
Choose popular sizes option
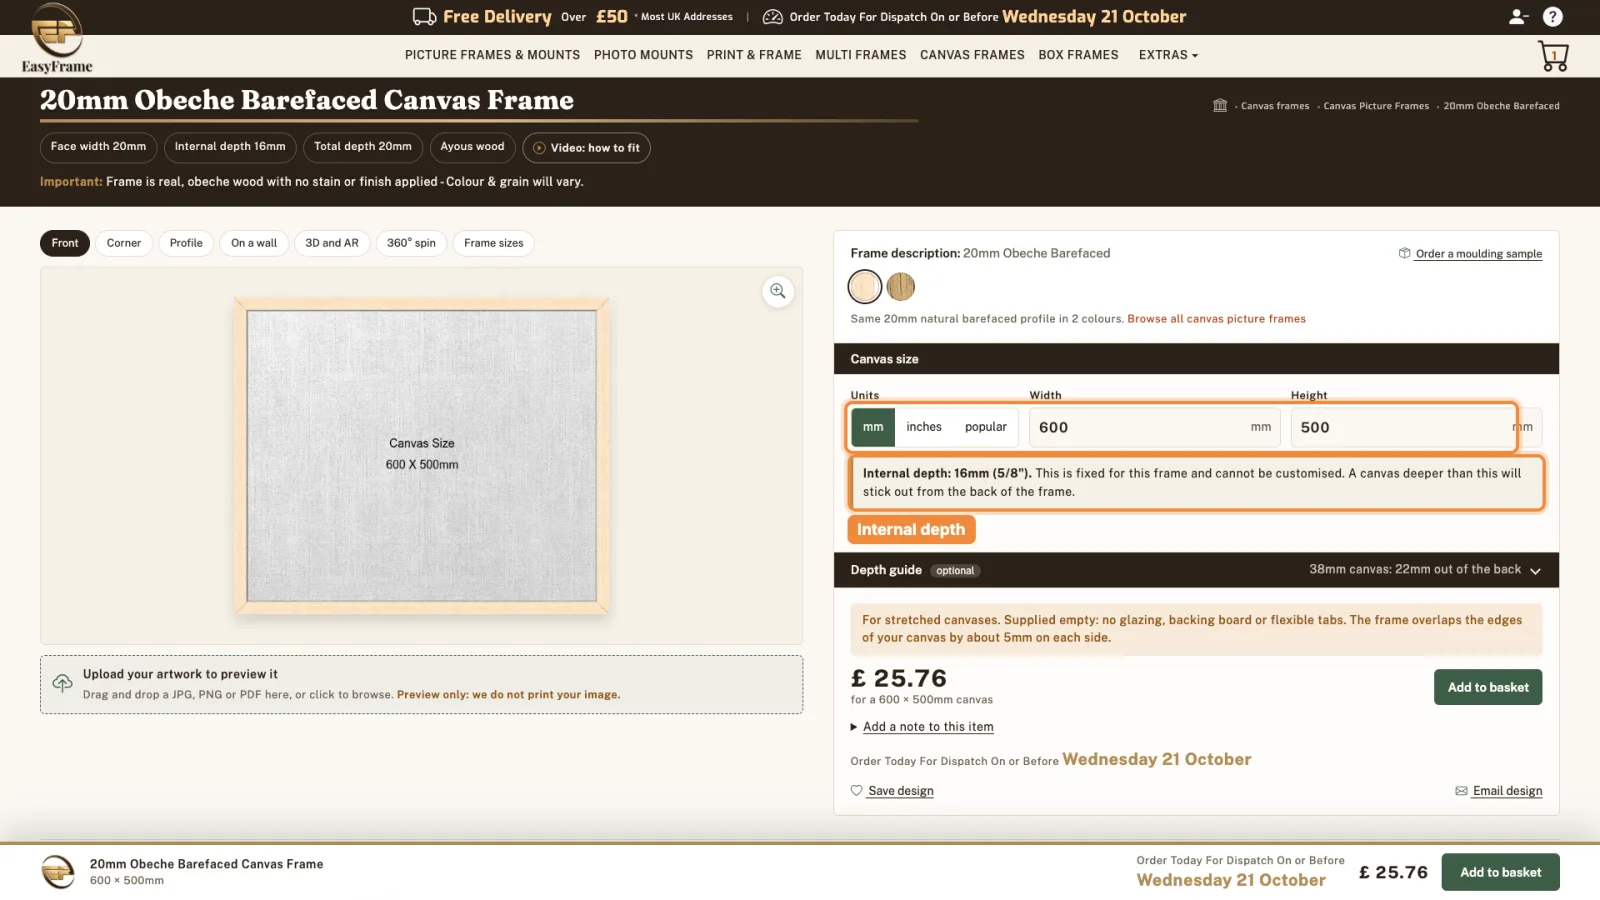(986, 427)
